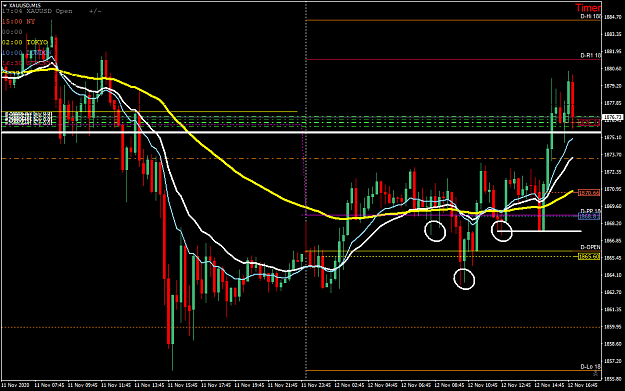Click 11 Nov 11:45 on the time axis
This screenshot has height=391, width=625.
point(116,385)
